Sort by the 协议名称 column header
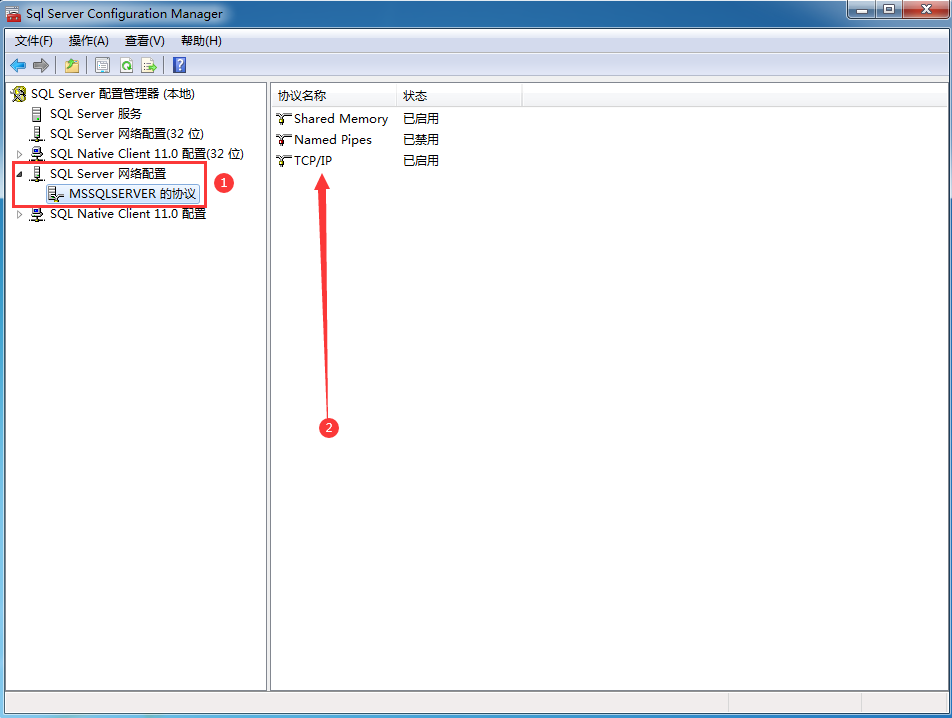This screenshot has height=718, width=952. tap(334, 96)
